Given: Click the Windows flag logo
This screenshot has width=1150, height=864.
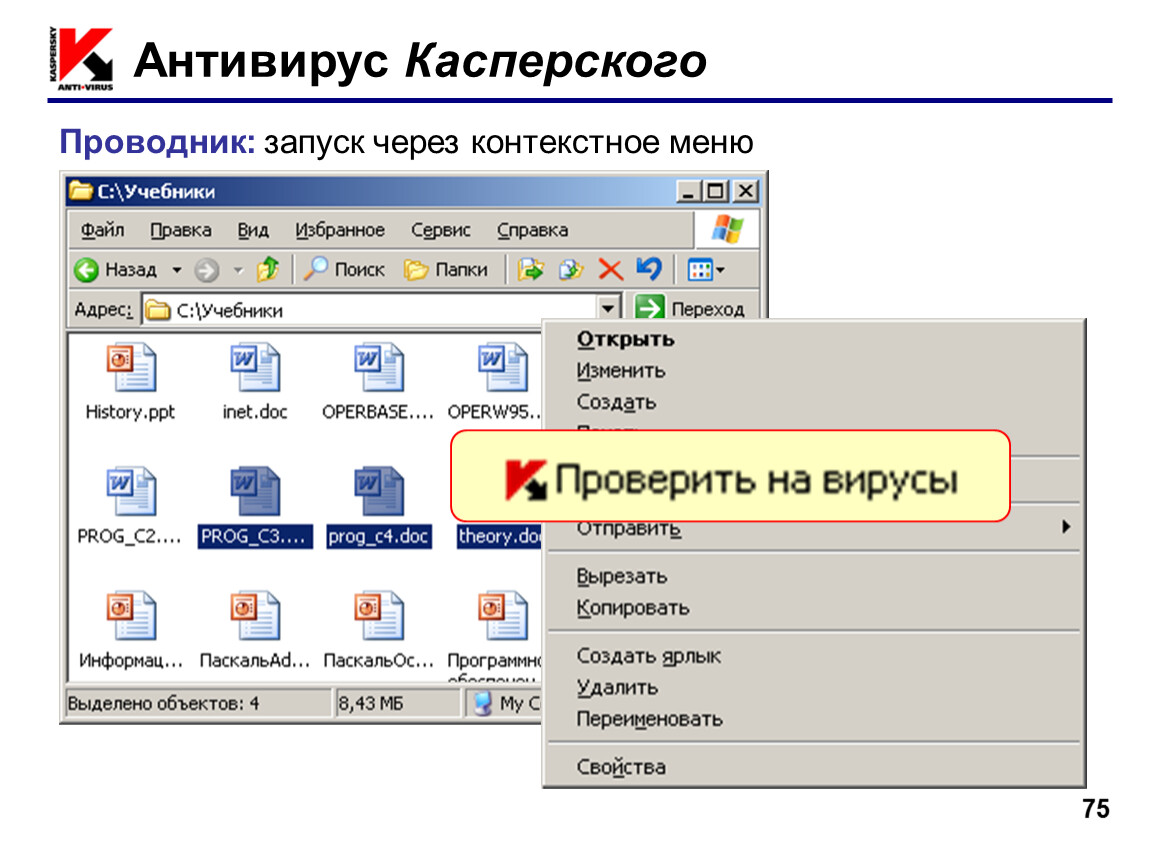Looking at the screenshot, I should click(727, 230).
